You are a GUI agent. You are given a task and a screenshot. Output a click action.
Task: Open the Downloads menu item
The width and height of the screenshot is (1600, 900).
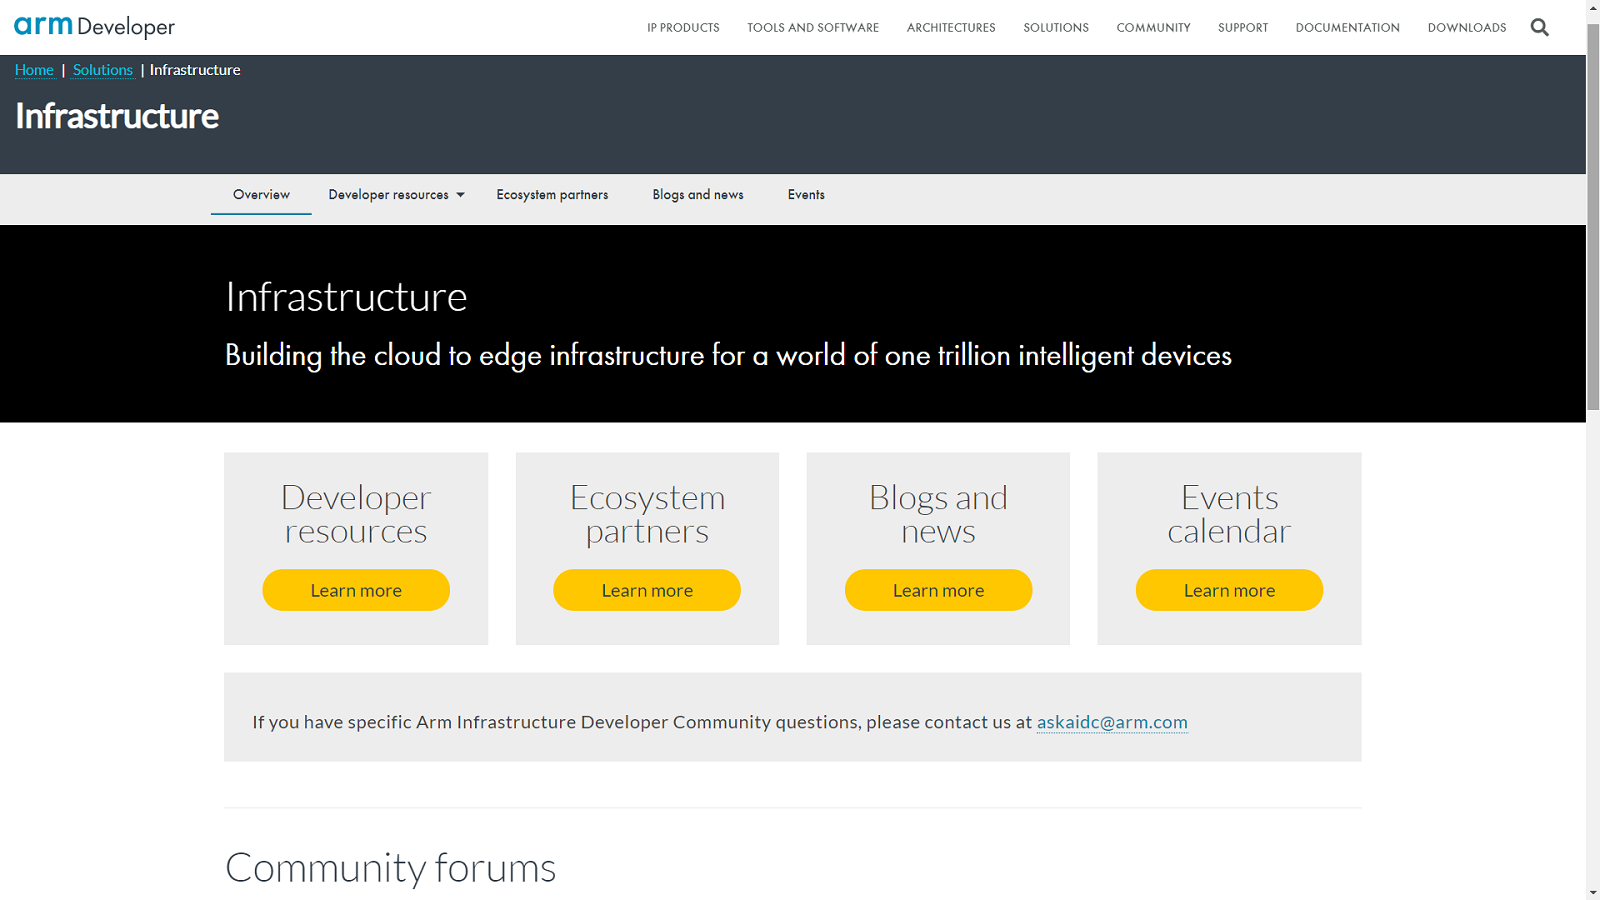click(x=1466, y=28)
